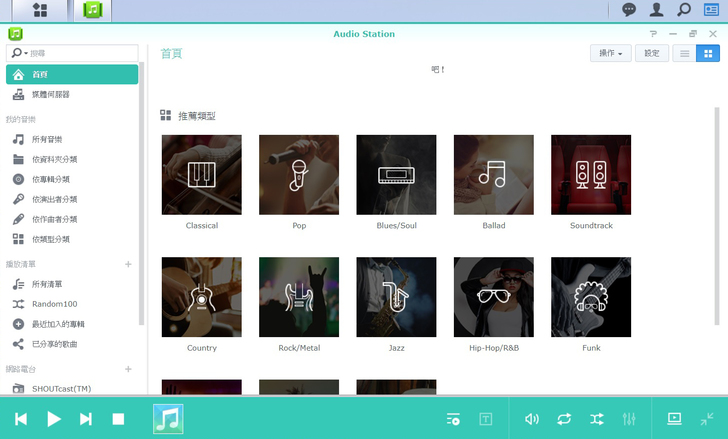
Task: Click the main content vertical scrollbar
Action: pyautogui.click(x=717, y=216)
